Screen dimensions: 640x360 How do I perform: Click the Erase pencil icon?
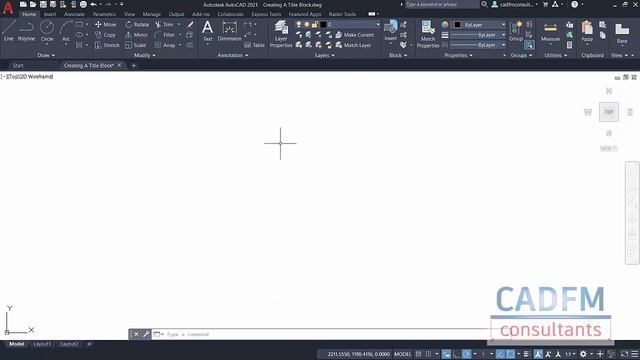click(x=190, y=24)
